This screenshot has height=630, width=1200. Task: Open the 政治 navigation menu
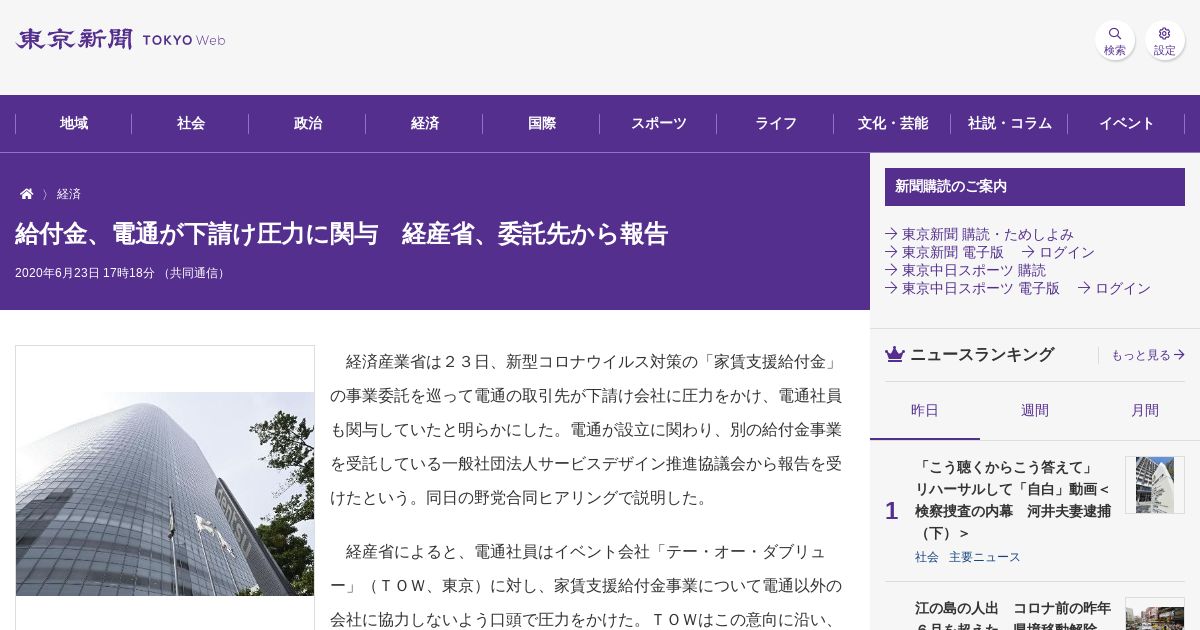(x=308, y=124)
